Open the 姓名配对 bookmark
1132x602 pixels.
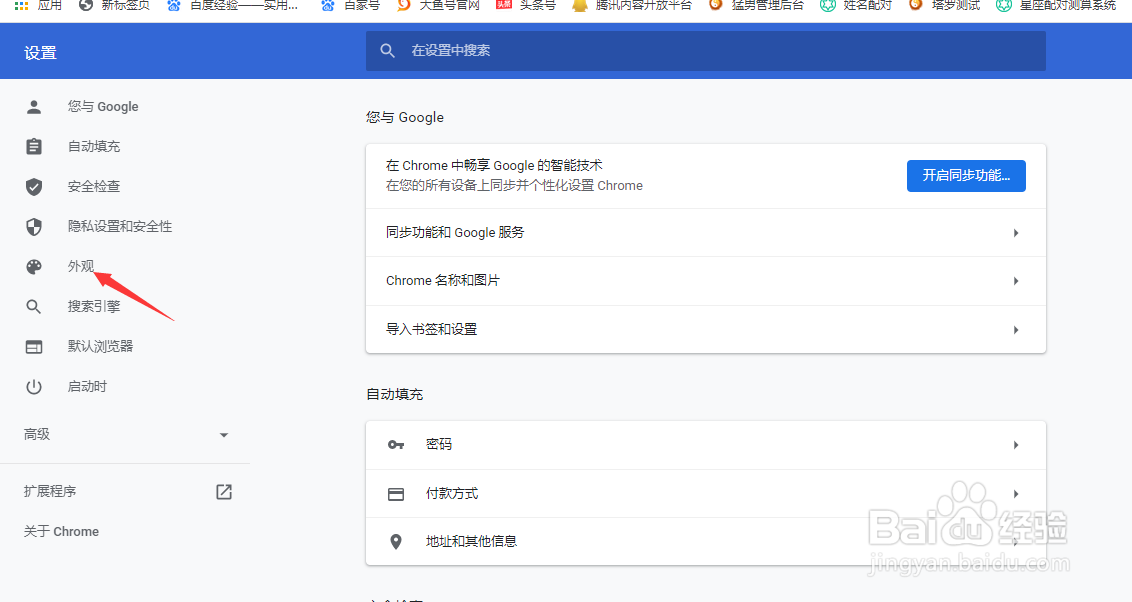pyautogui.click(x=855, y=5)
